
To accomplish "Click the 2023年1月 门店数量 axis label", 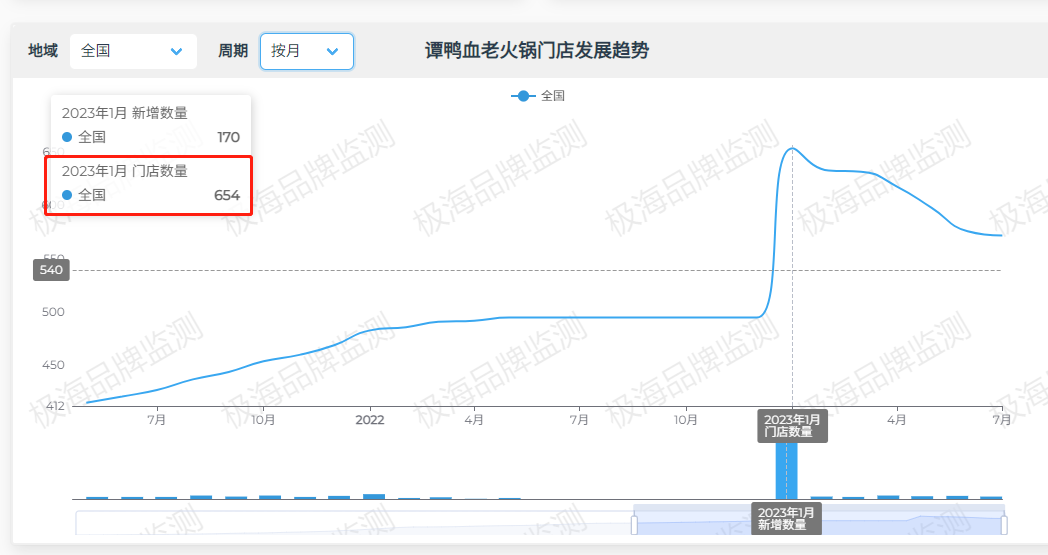I will click(792, 425).
